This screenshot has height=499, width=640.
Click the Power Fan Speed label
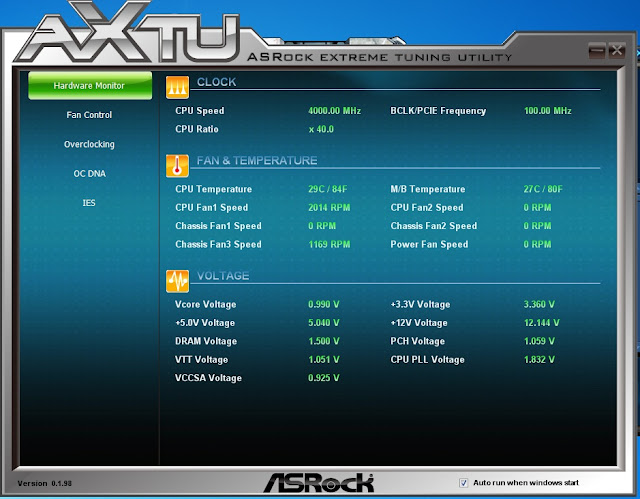(x=429, y=244)
